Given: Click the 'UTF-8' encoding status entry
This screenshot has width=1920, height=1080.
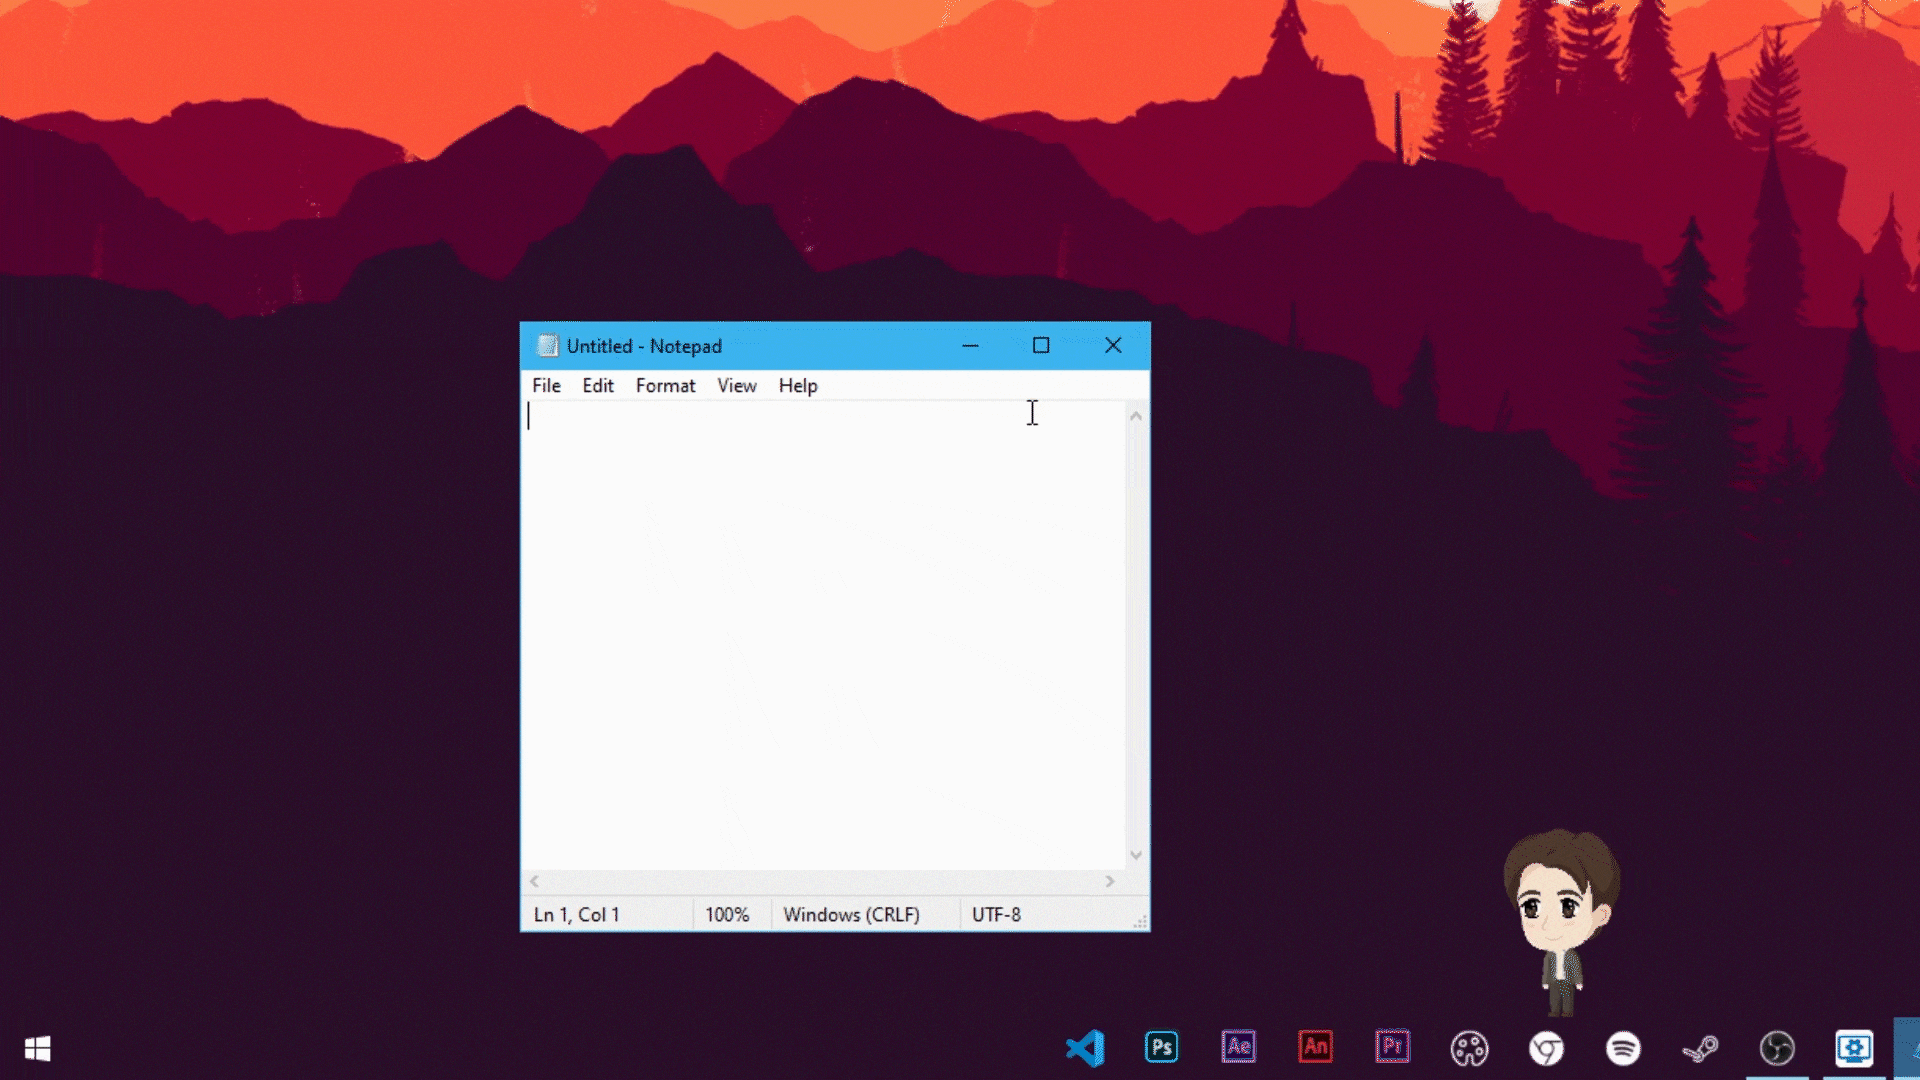Looking at the screenshot, I should click(x=996, y=915).
